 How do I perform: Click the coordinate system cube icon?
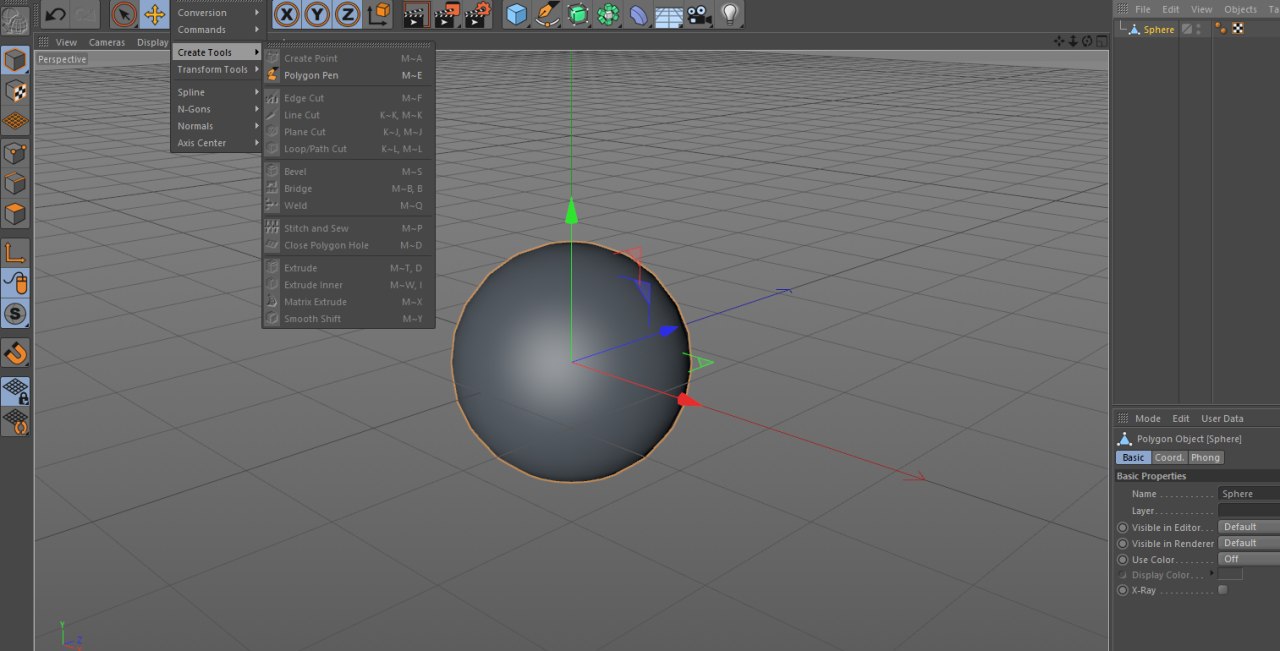[379, 14]
